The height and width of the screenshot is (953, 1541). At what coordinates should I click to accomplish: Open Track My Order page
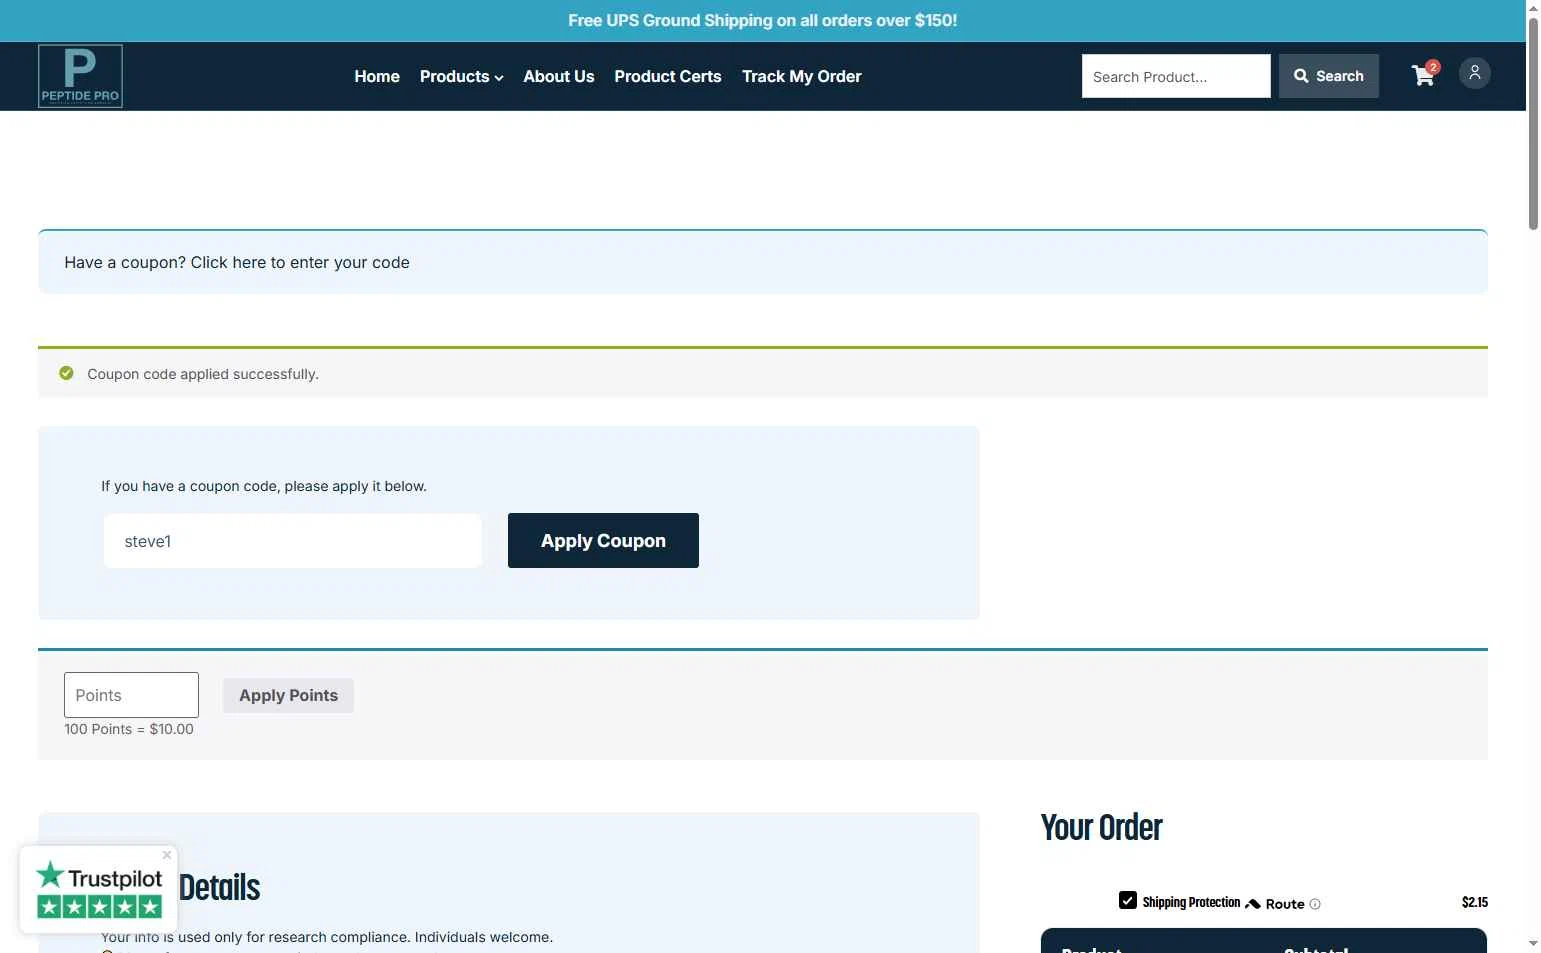pyautogui.click(x=802, y=76)
